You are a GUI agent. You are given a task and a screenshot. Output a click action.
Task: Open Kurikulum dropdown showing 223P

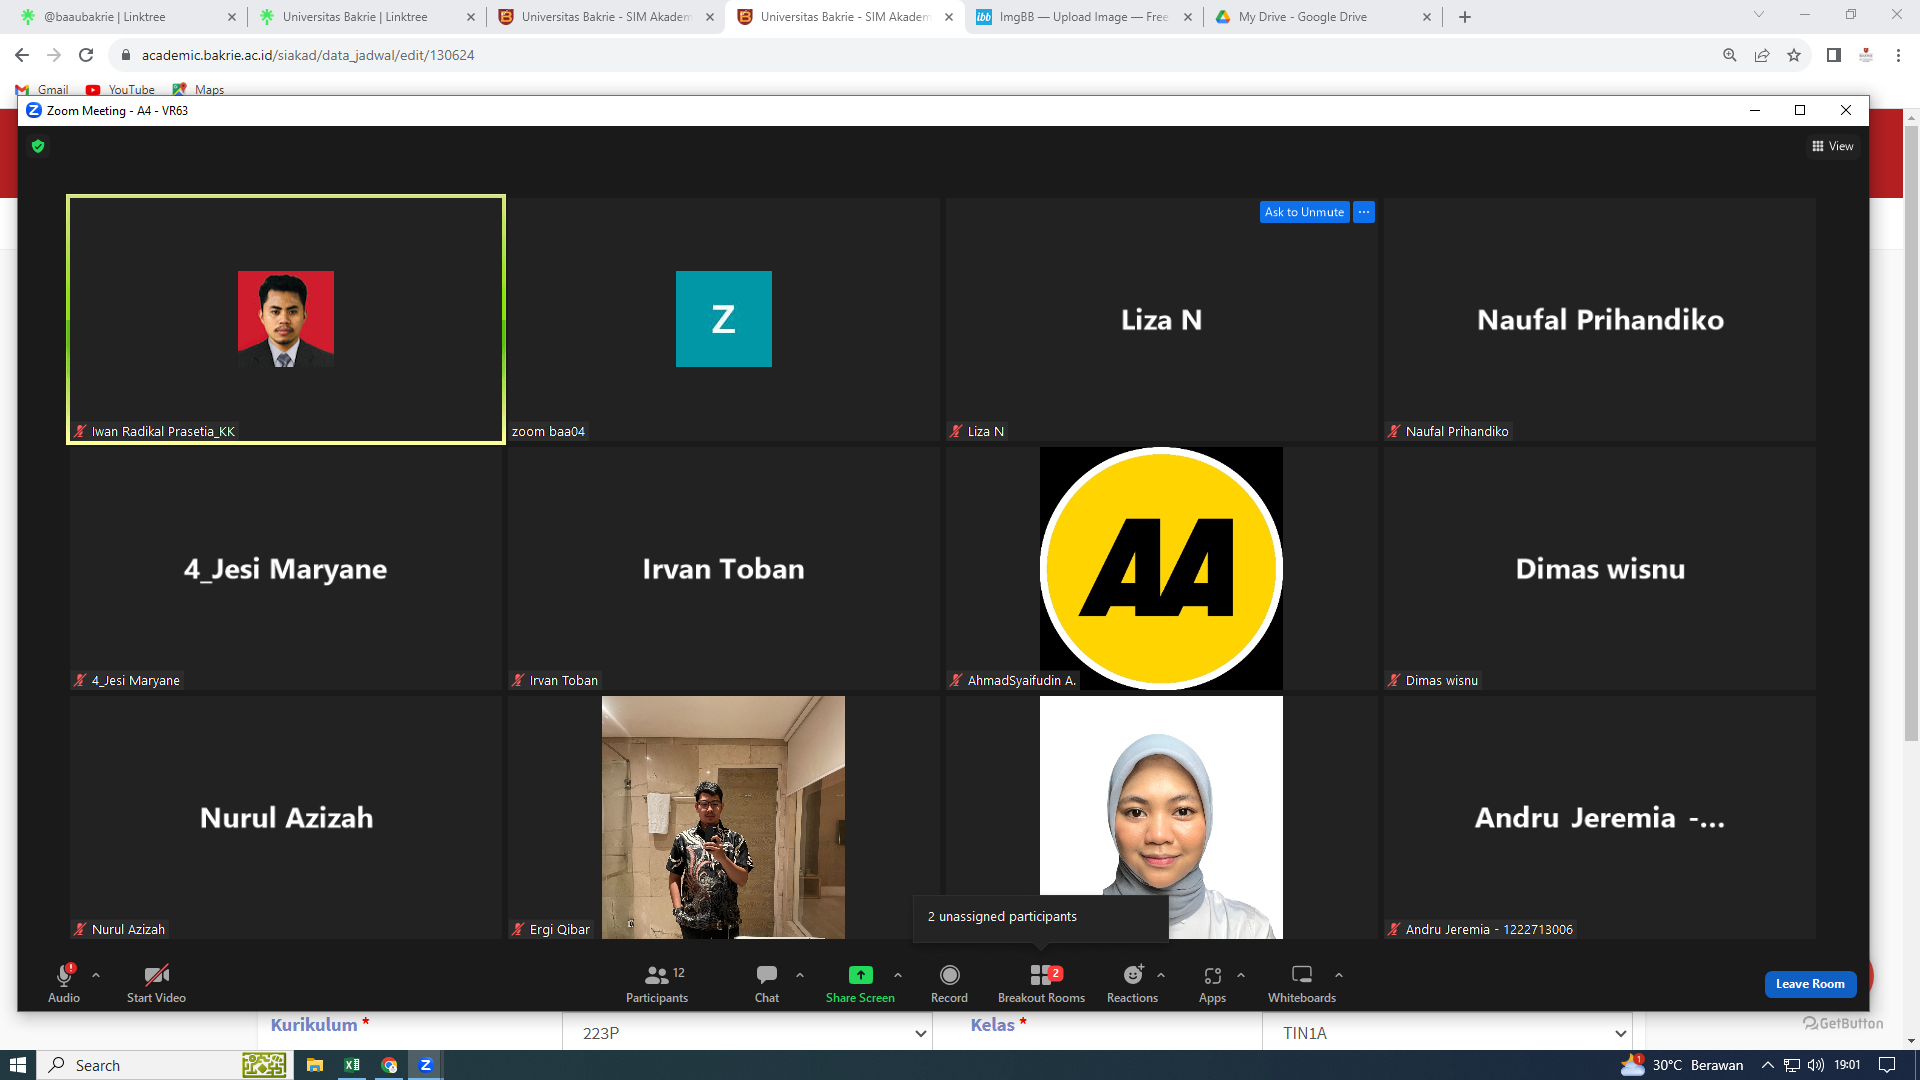pos(746,1033)
